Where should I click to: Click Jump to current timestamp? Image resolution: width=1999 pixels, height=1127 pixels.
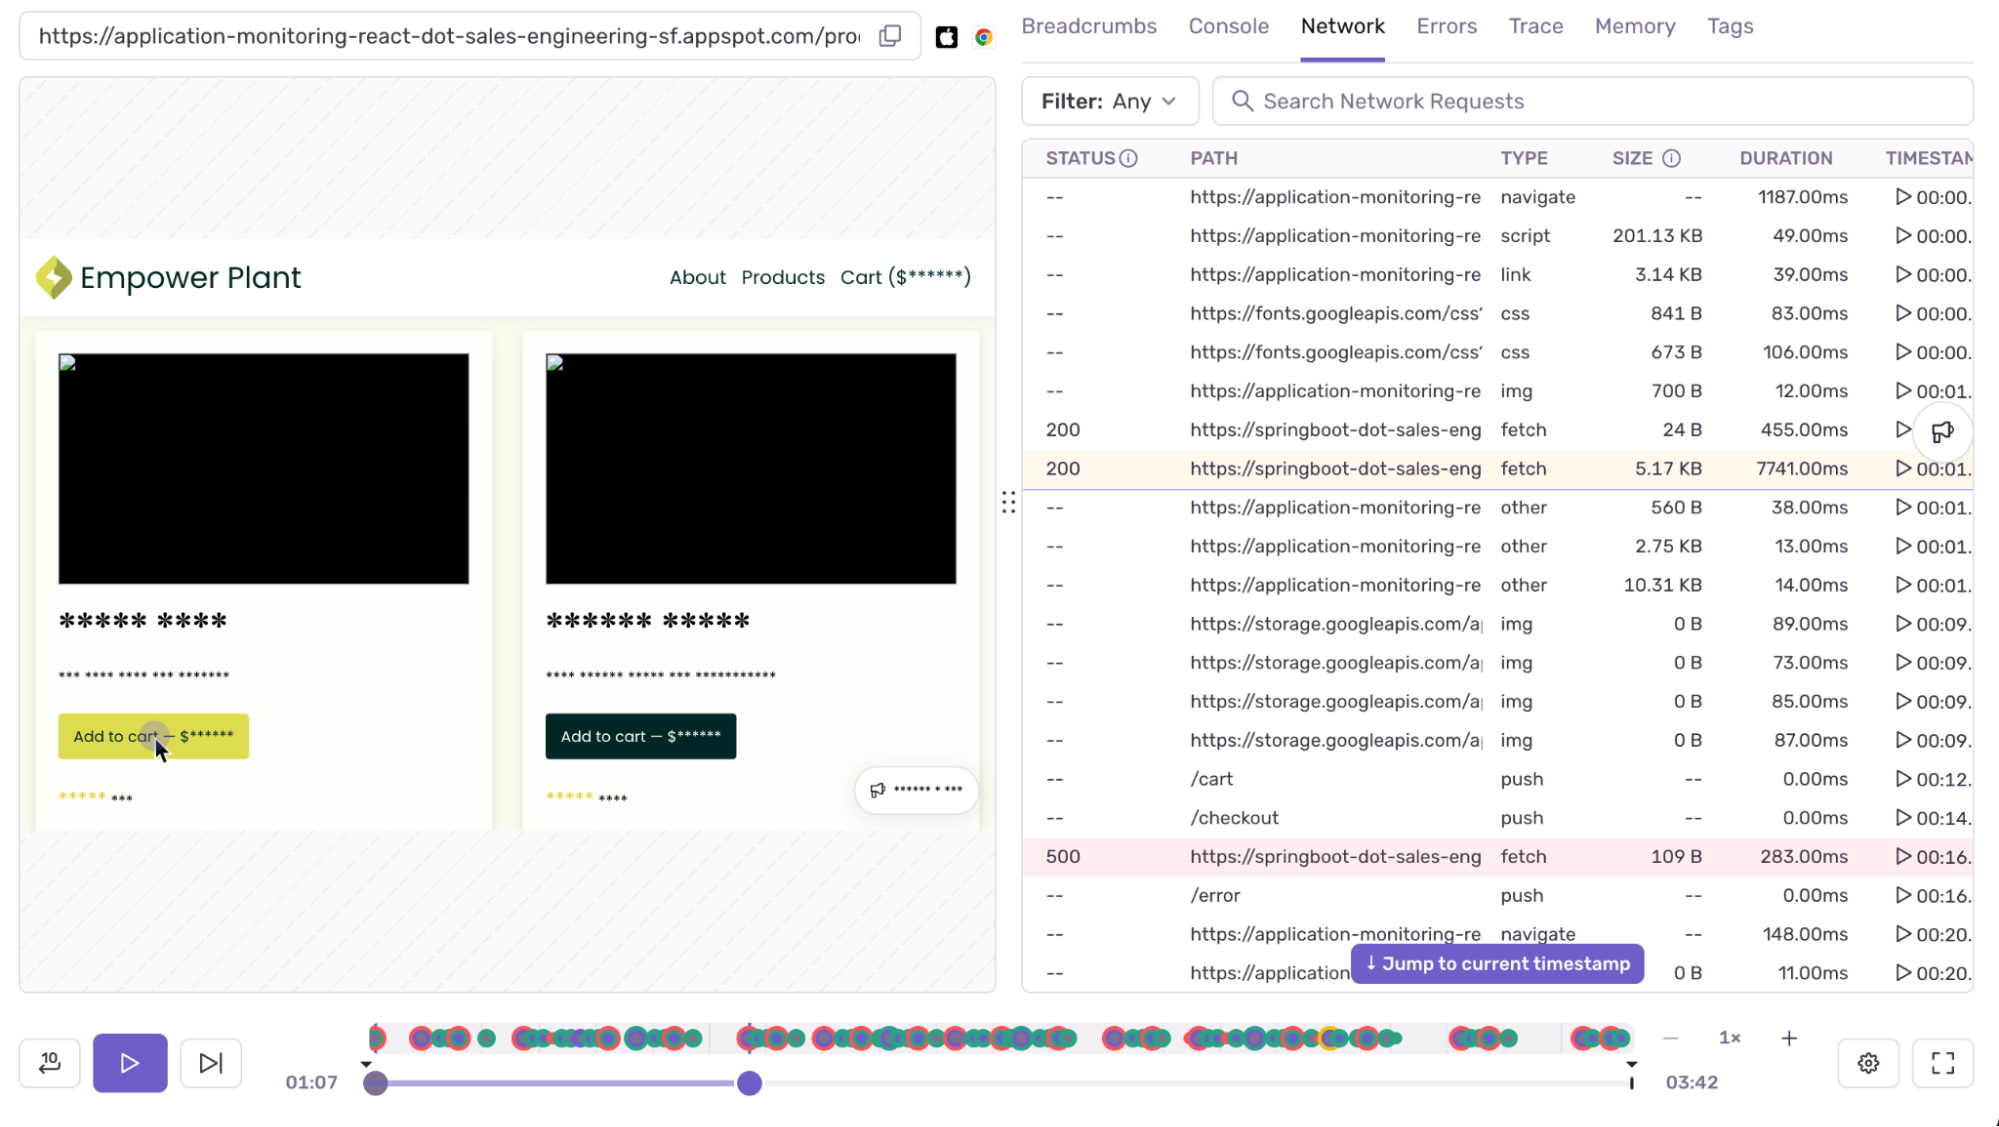pos(1496,963)
